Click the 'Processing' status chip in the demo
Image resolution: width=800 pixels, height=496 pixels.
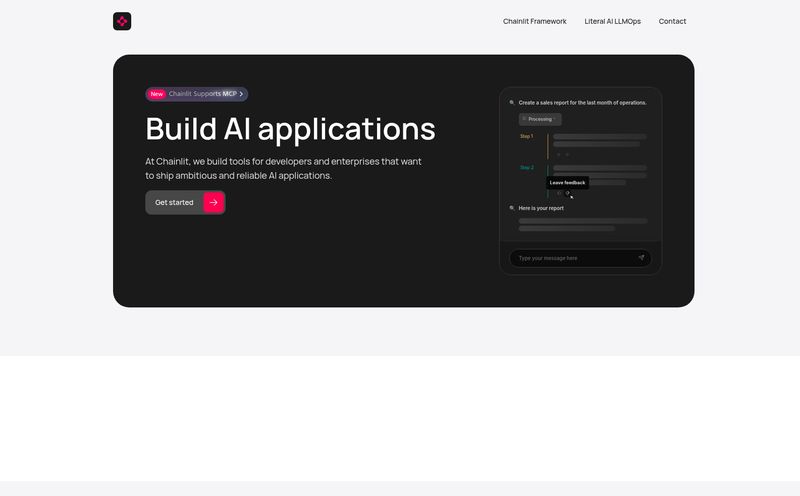[540, 119]
